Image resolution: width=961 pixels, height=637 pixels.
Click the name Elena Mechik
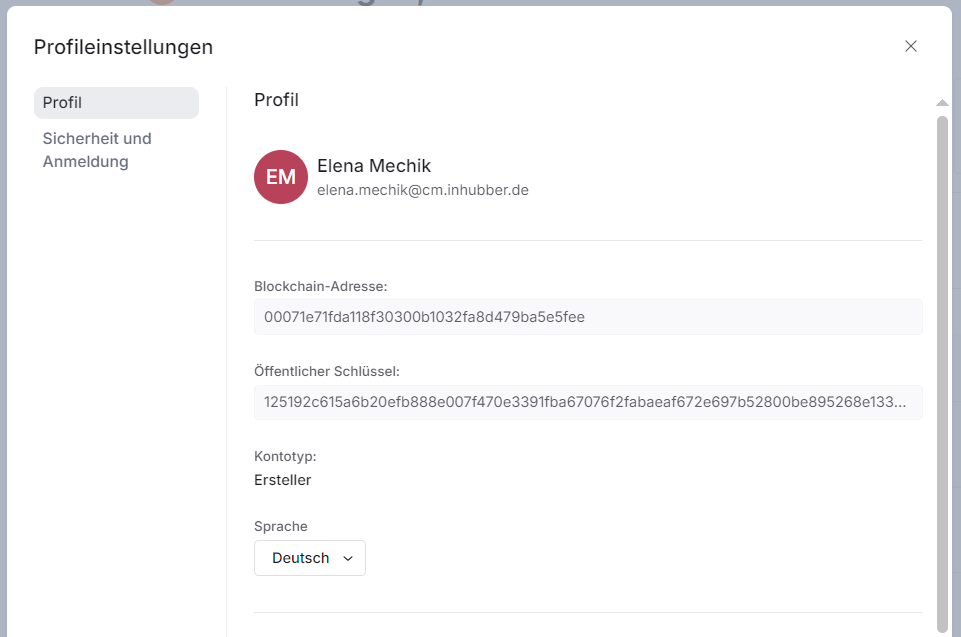click(374, 166)
